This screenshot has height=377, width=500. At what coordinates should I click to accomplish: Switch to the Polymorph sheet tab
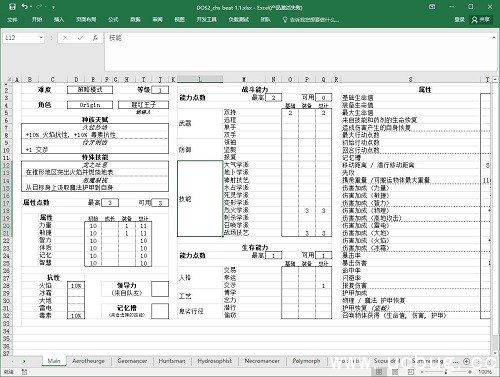click(306, 361)
